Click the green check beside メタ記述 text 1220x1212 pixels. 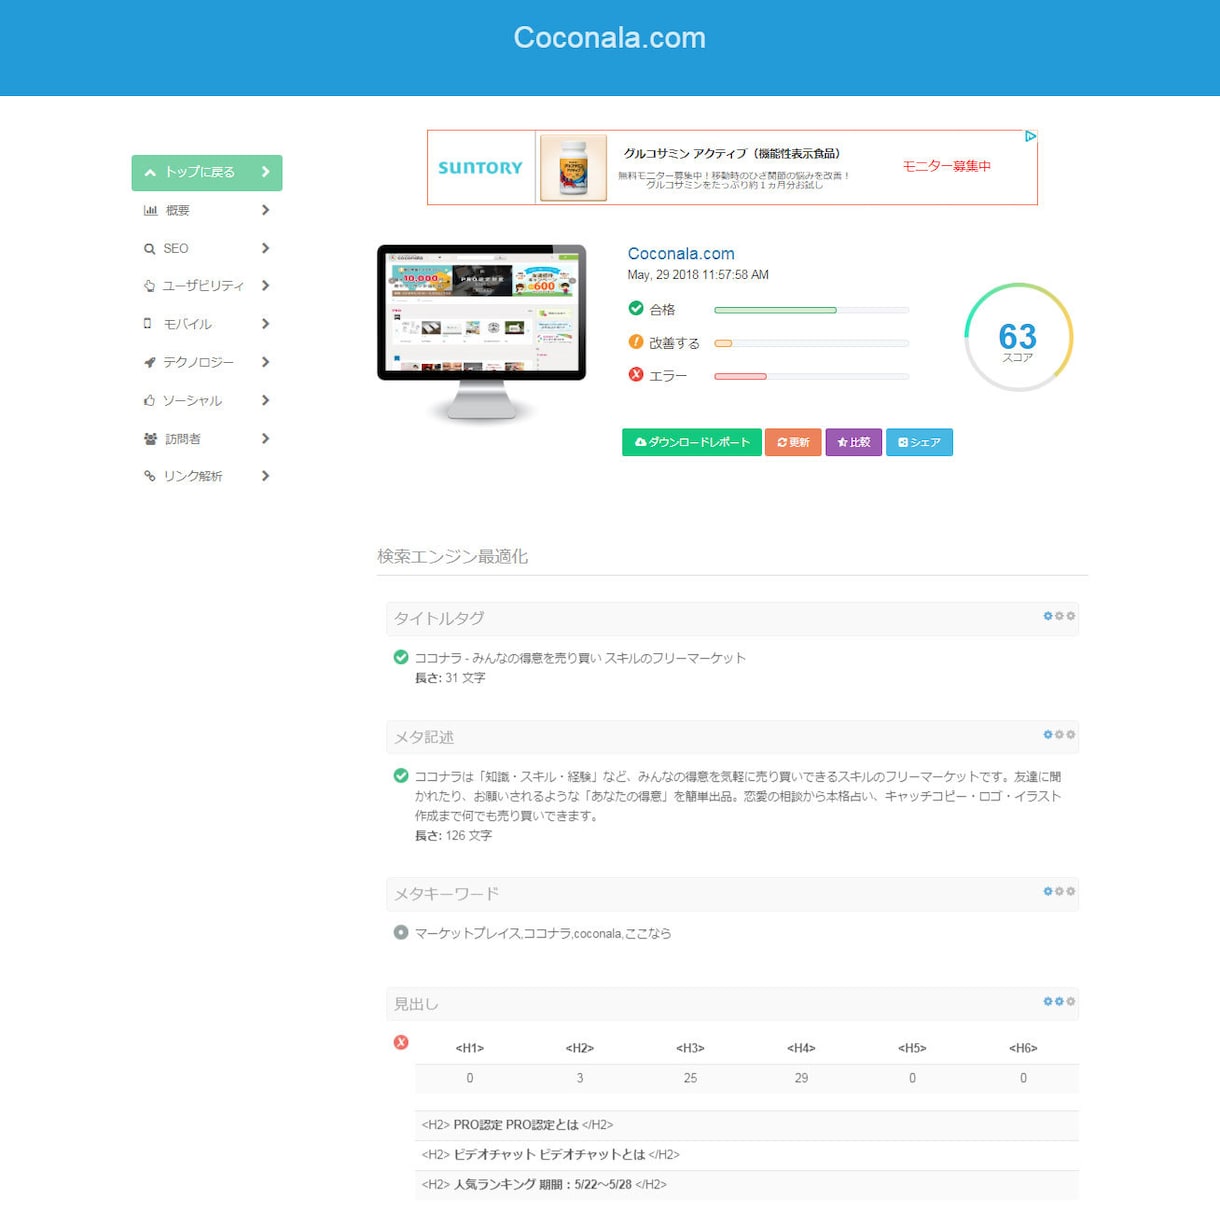point(401,775)
